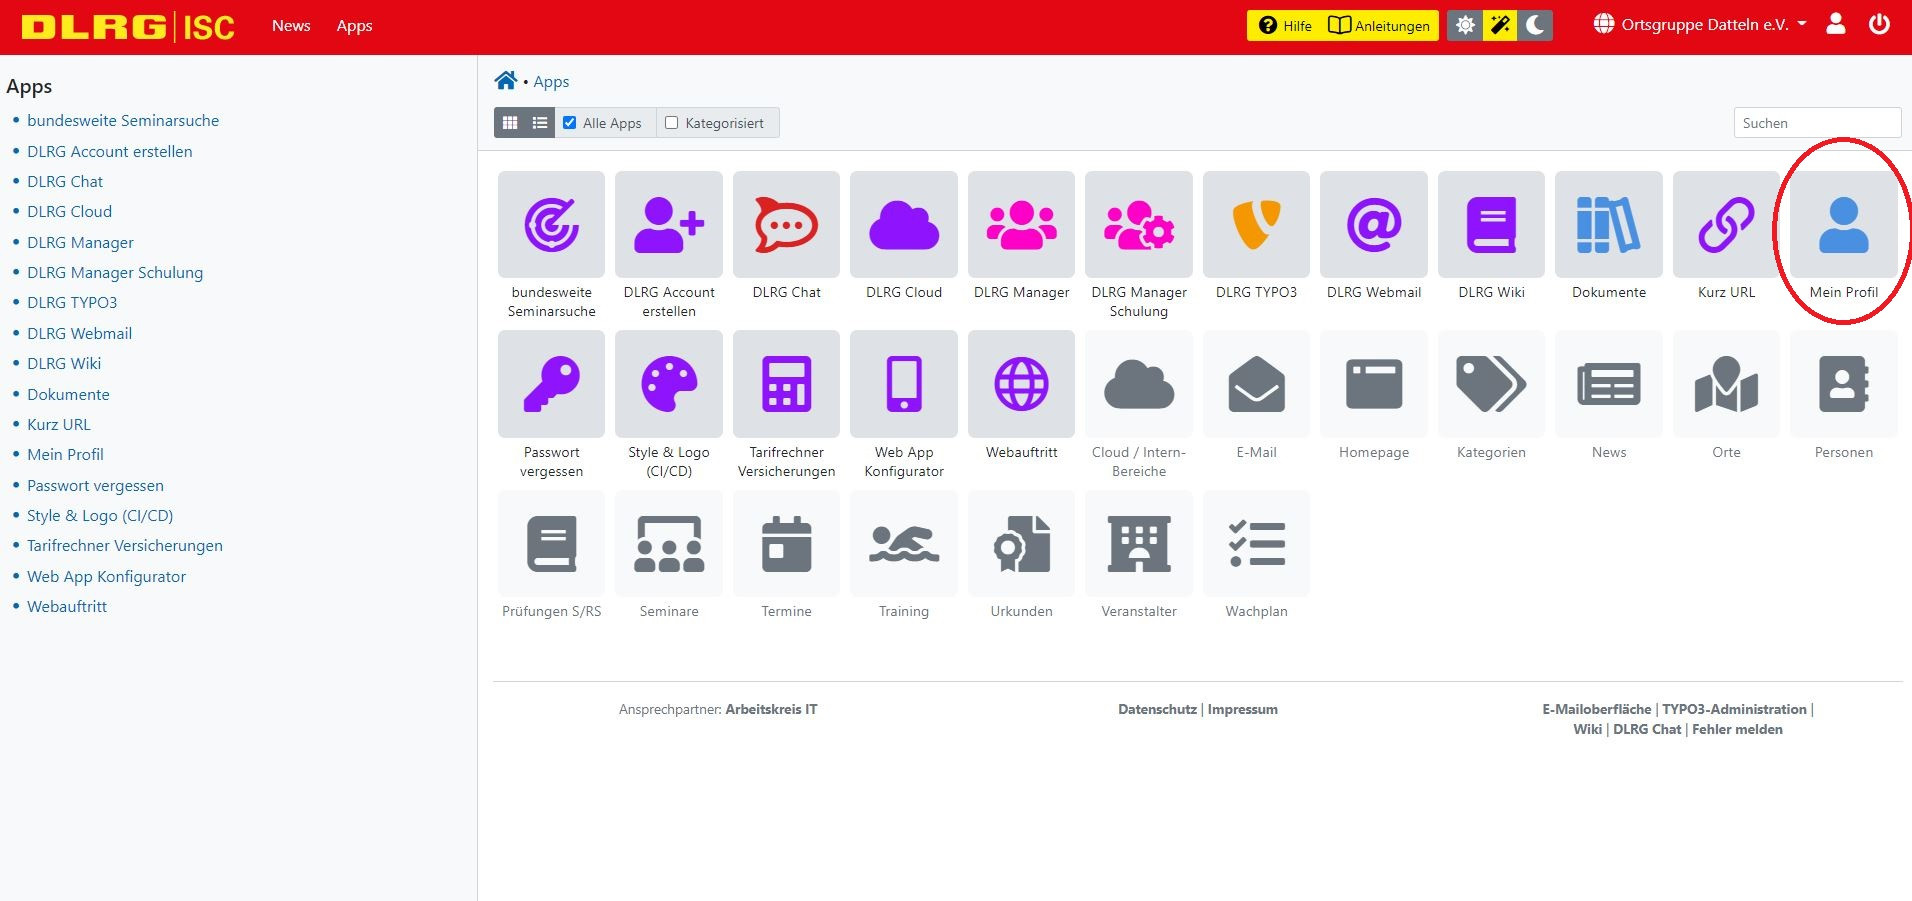Select the dark mode moon icon

(x=1535, y=25)
